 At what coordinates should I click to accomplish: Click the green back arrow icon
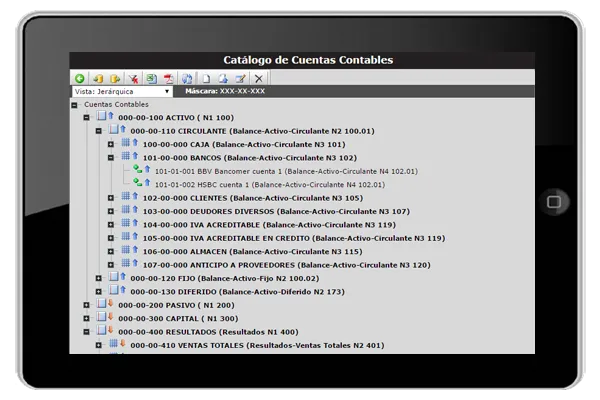(80, 78)
